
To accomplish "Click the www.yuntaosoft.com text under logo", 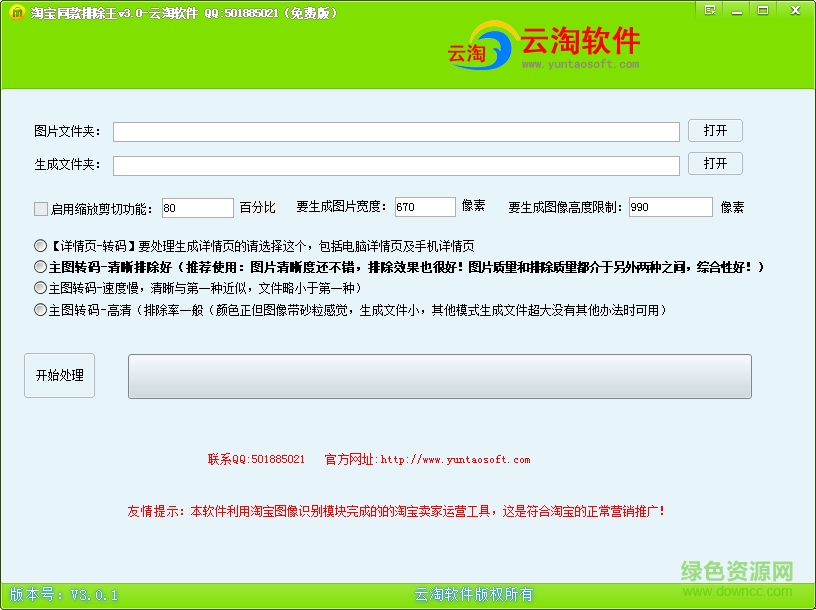I will (x=580, y=64).
